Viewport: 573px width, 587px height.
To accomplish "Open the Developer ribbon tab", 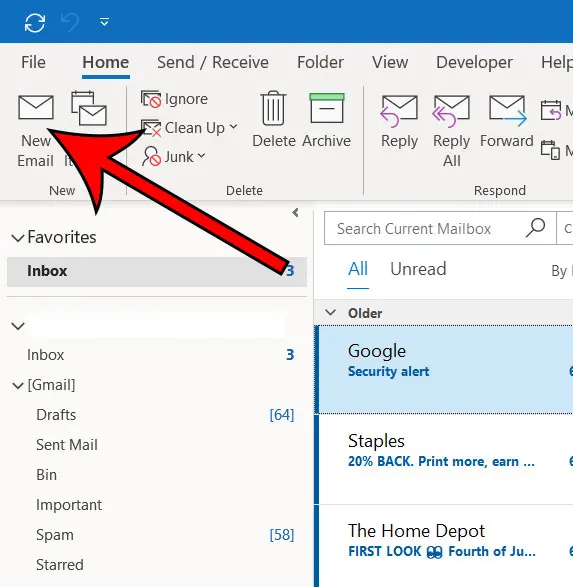I will 474,62.
